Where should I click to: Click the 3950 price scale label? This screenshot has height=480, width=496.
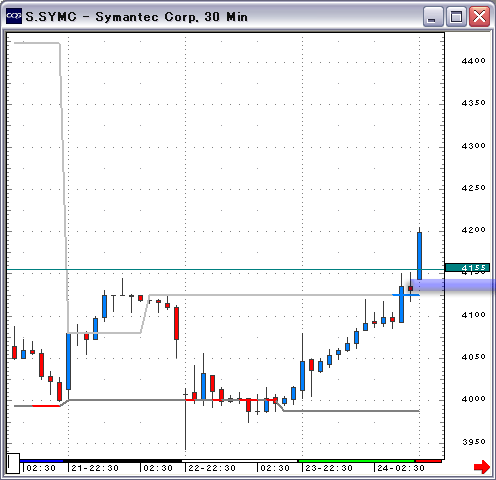click(473, 442)
